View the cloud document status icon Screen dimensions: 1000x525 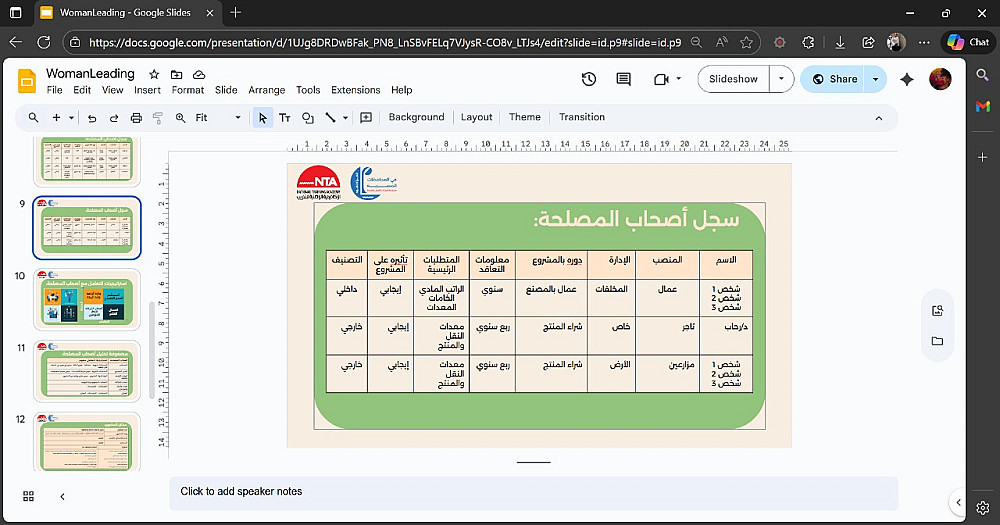point(199,74)
